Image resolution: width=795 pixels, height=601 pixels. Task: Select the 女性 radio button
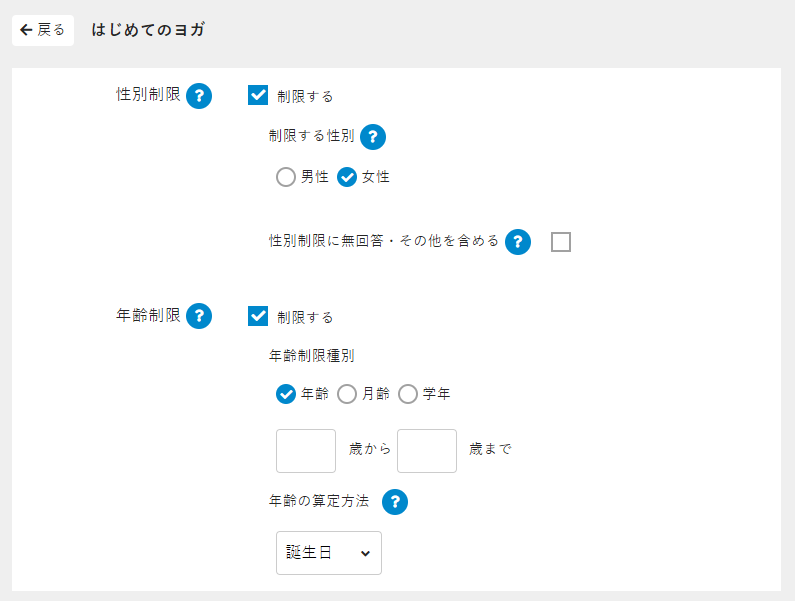347,178
